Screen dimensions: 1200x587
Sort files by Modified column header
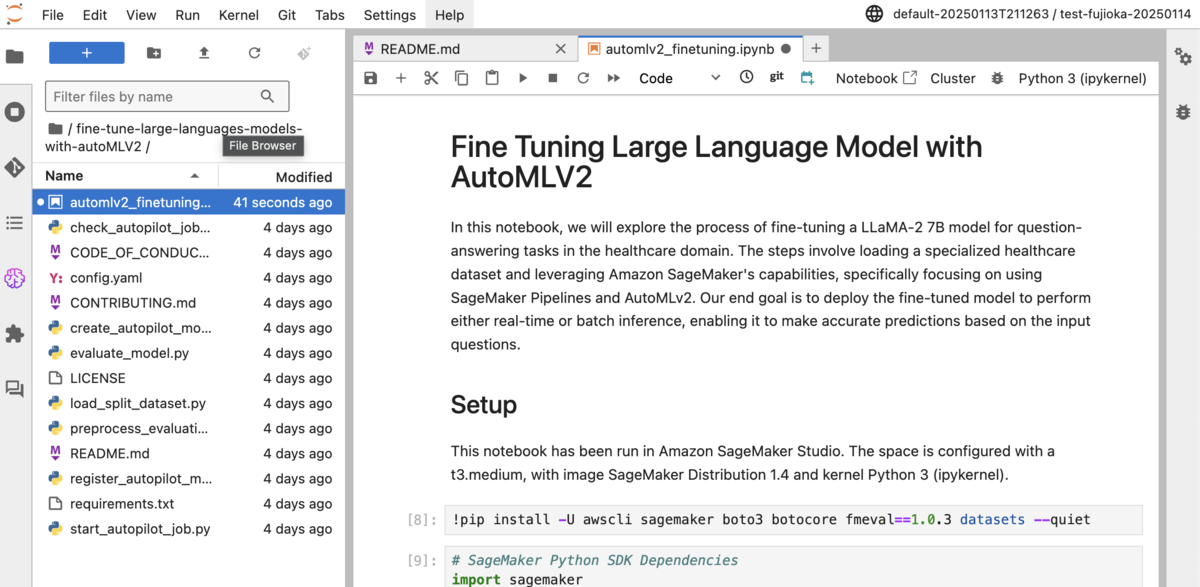[282, 176]
